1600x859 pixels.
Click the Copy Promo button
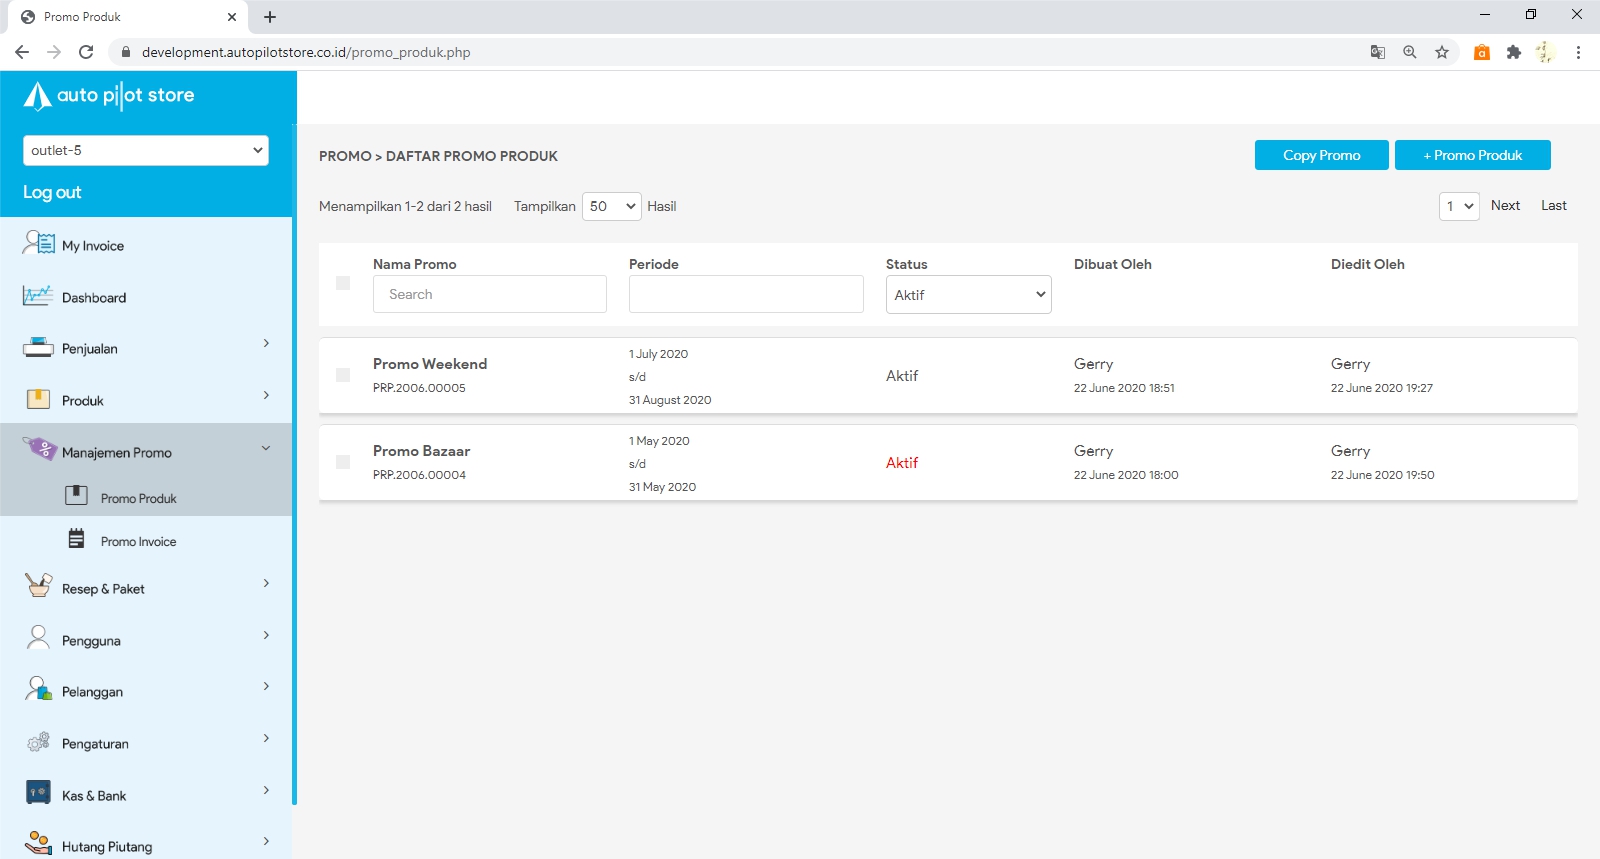(1321, 155)
